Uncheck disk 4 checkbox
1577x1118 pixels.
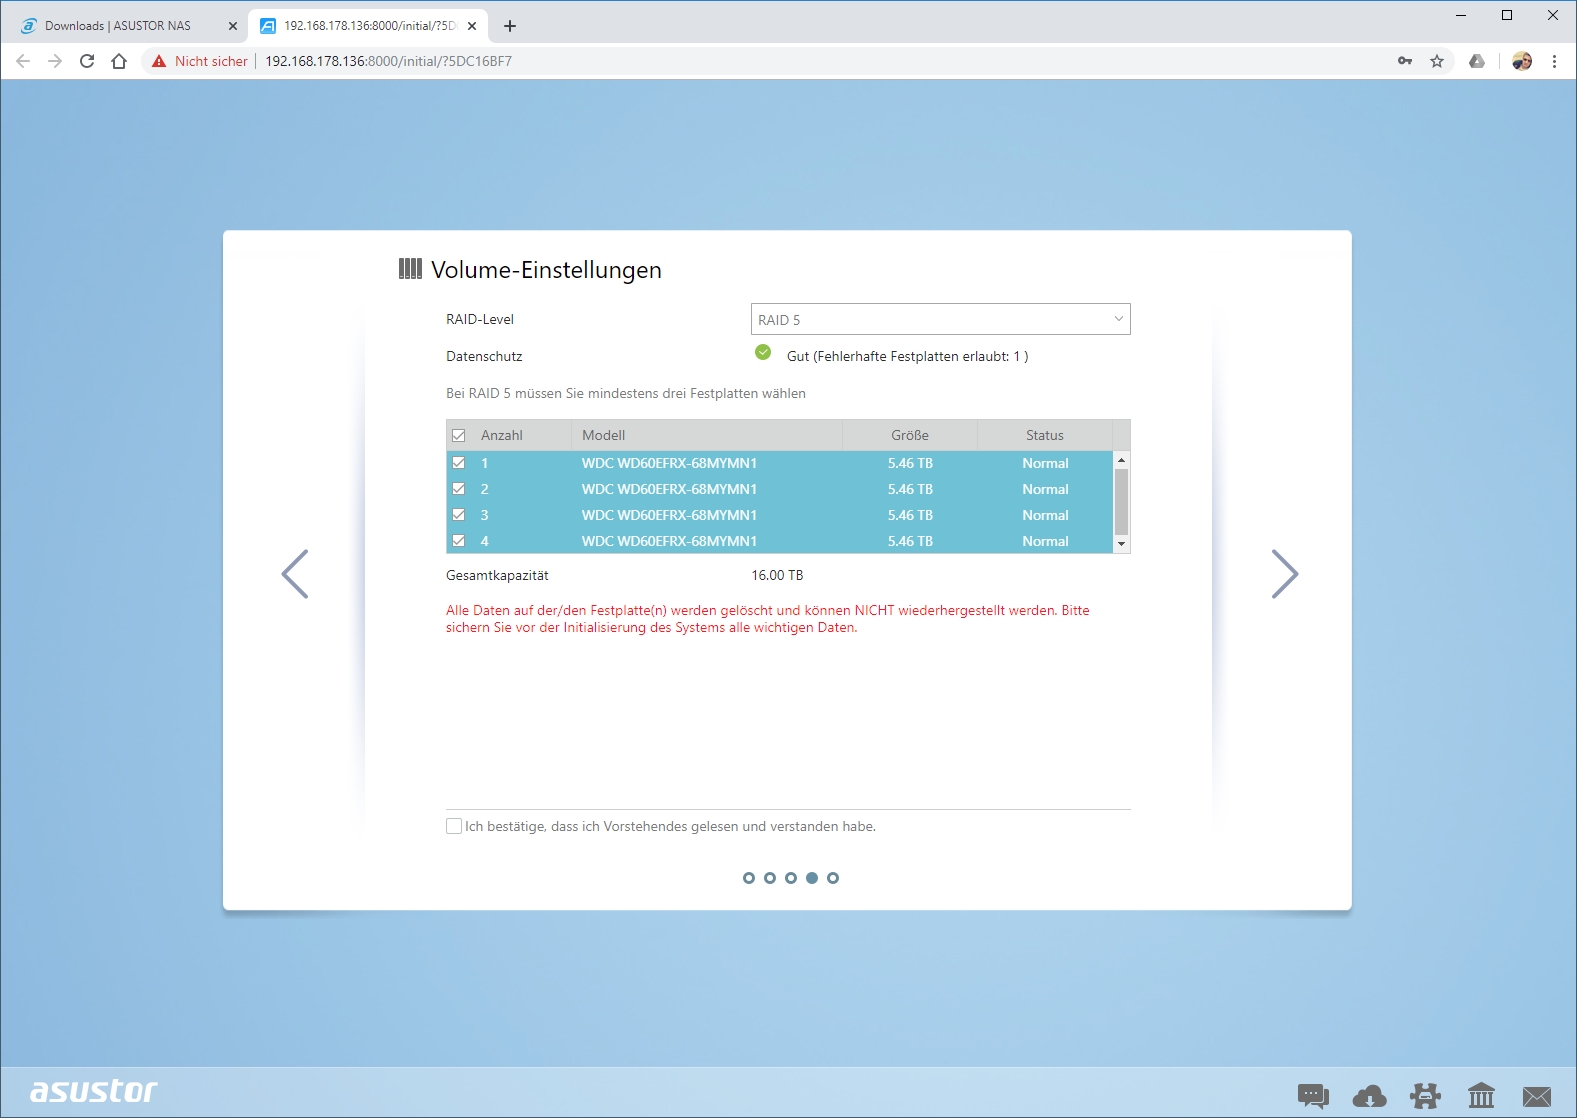(459, 541)
